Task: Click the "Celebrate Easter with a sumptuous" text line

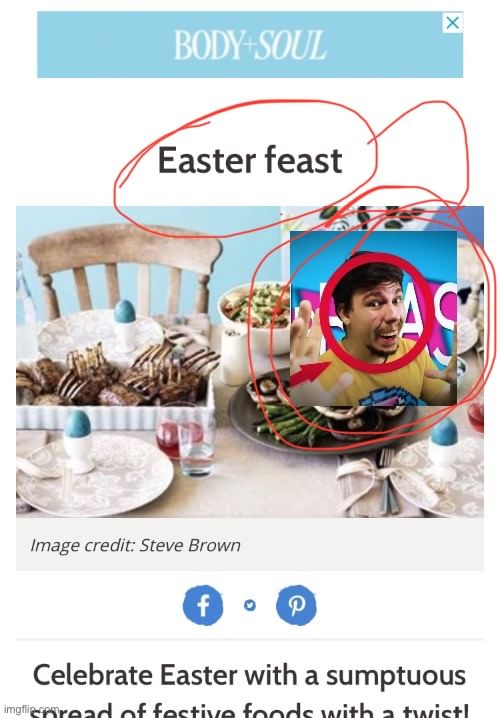Action: [250, 675]
